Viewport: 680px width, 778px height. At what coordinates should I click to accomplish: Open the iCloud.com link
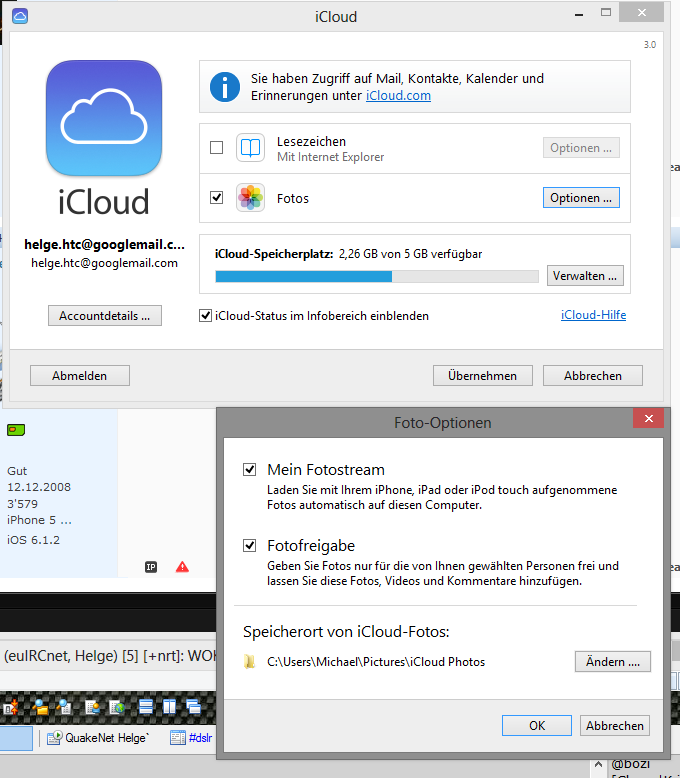tap(398, 95)
